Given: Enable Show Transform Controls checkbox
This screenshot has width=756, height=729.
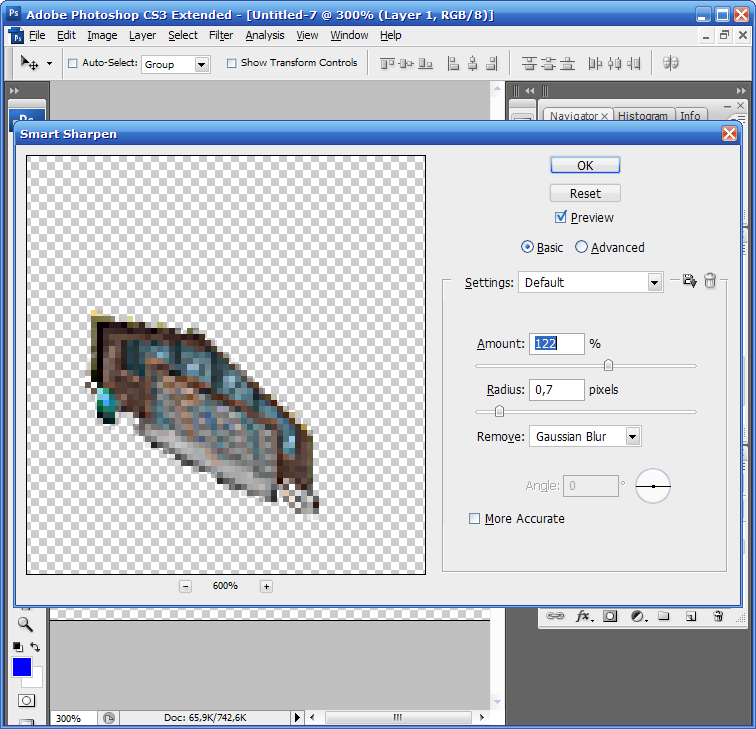Looking at the screenshot, I should [x=231, y=63].
